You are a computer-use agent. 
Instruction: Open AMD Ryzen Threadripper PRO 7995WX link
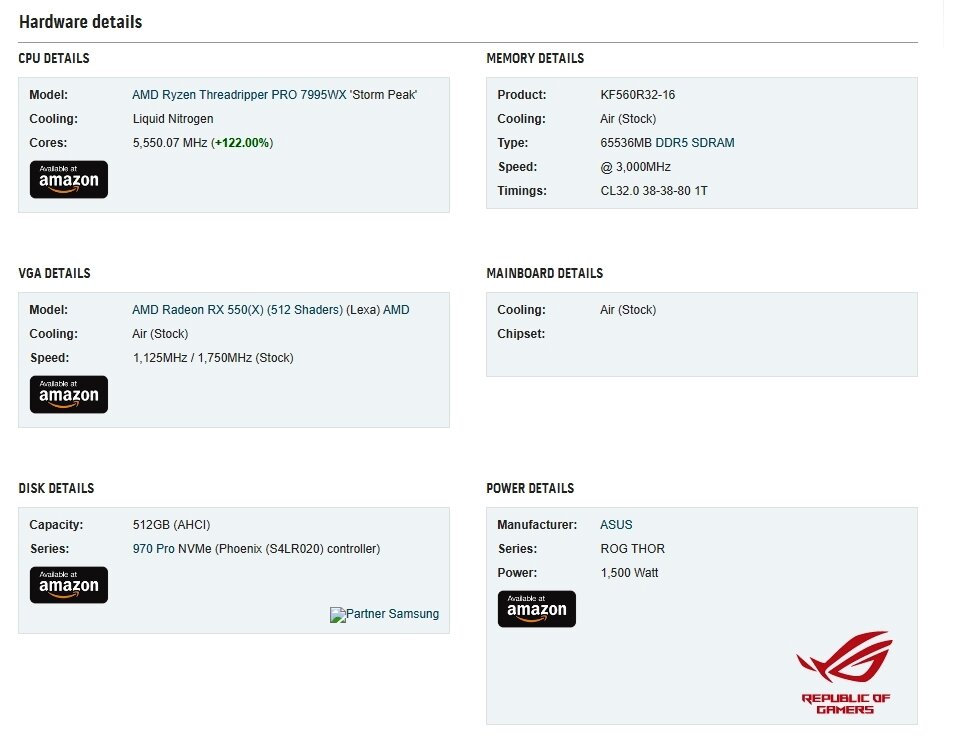click(239, 95)
